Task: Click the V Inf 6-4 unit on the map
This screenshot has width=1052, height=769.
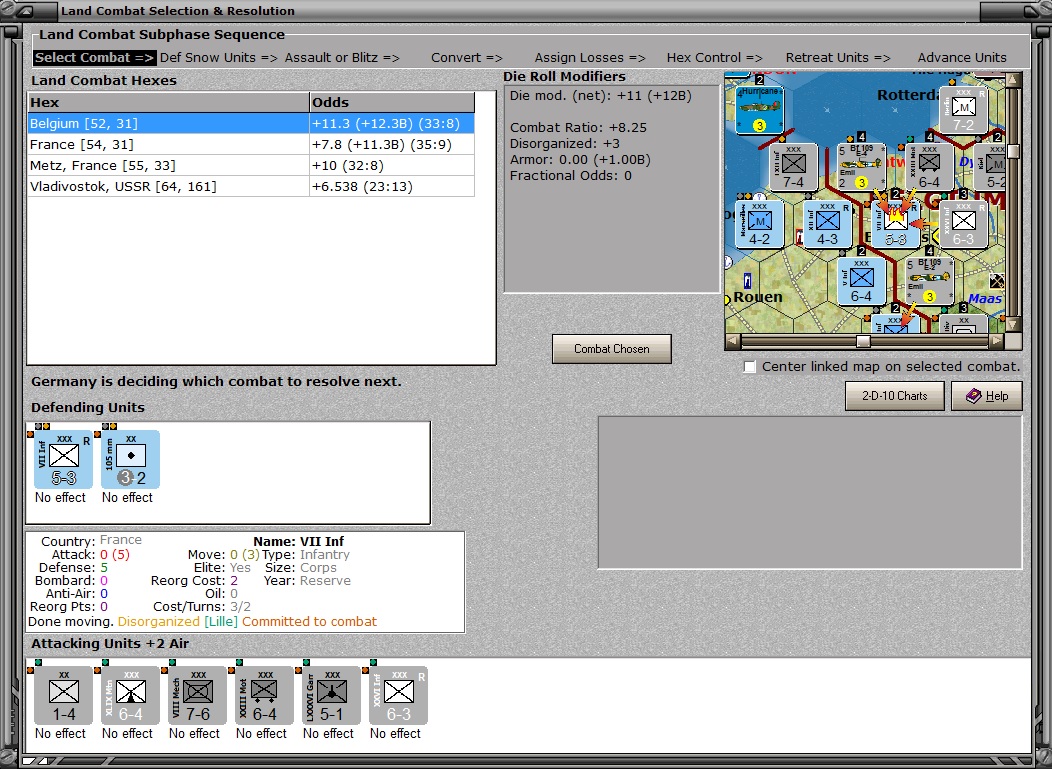Action: [861, 281]
